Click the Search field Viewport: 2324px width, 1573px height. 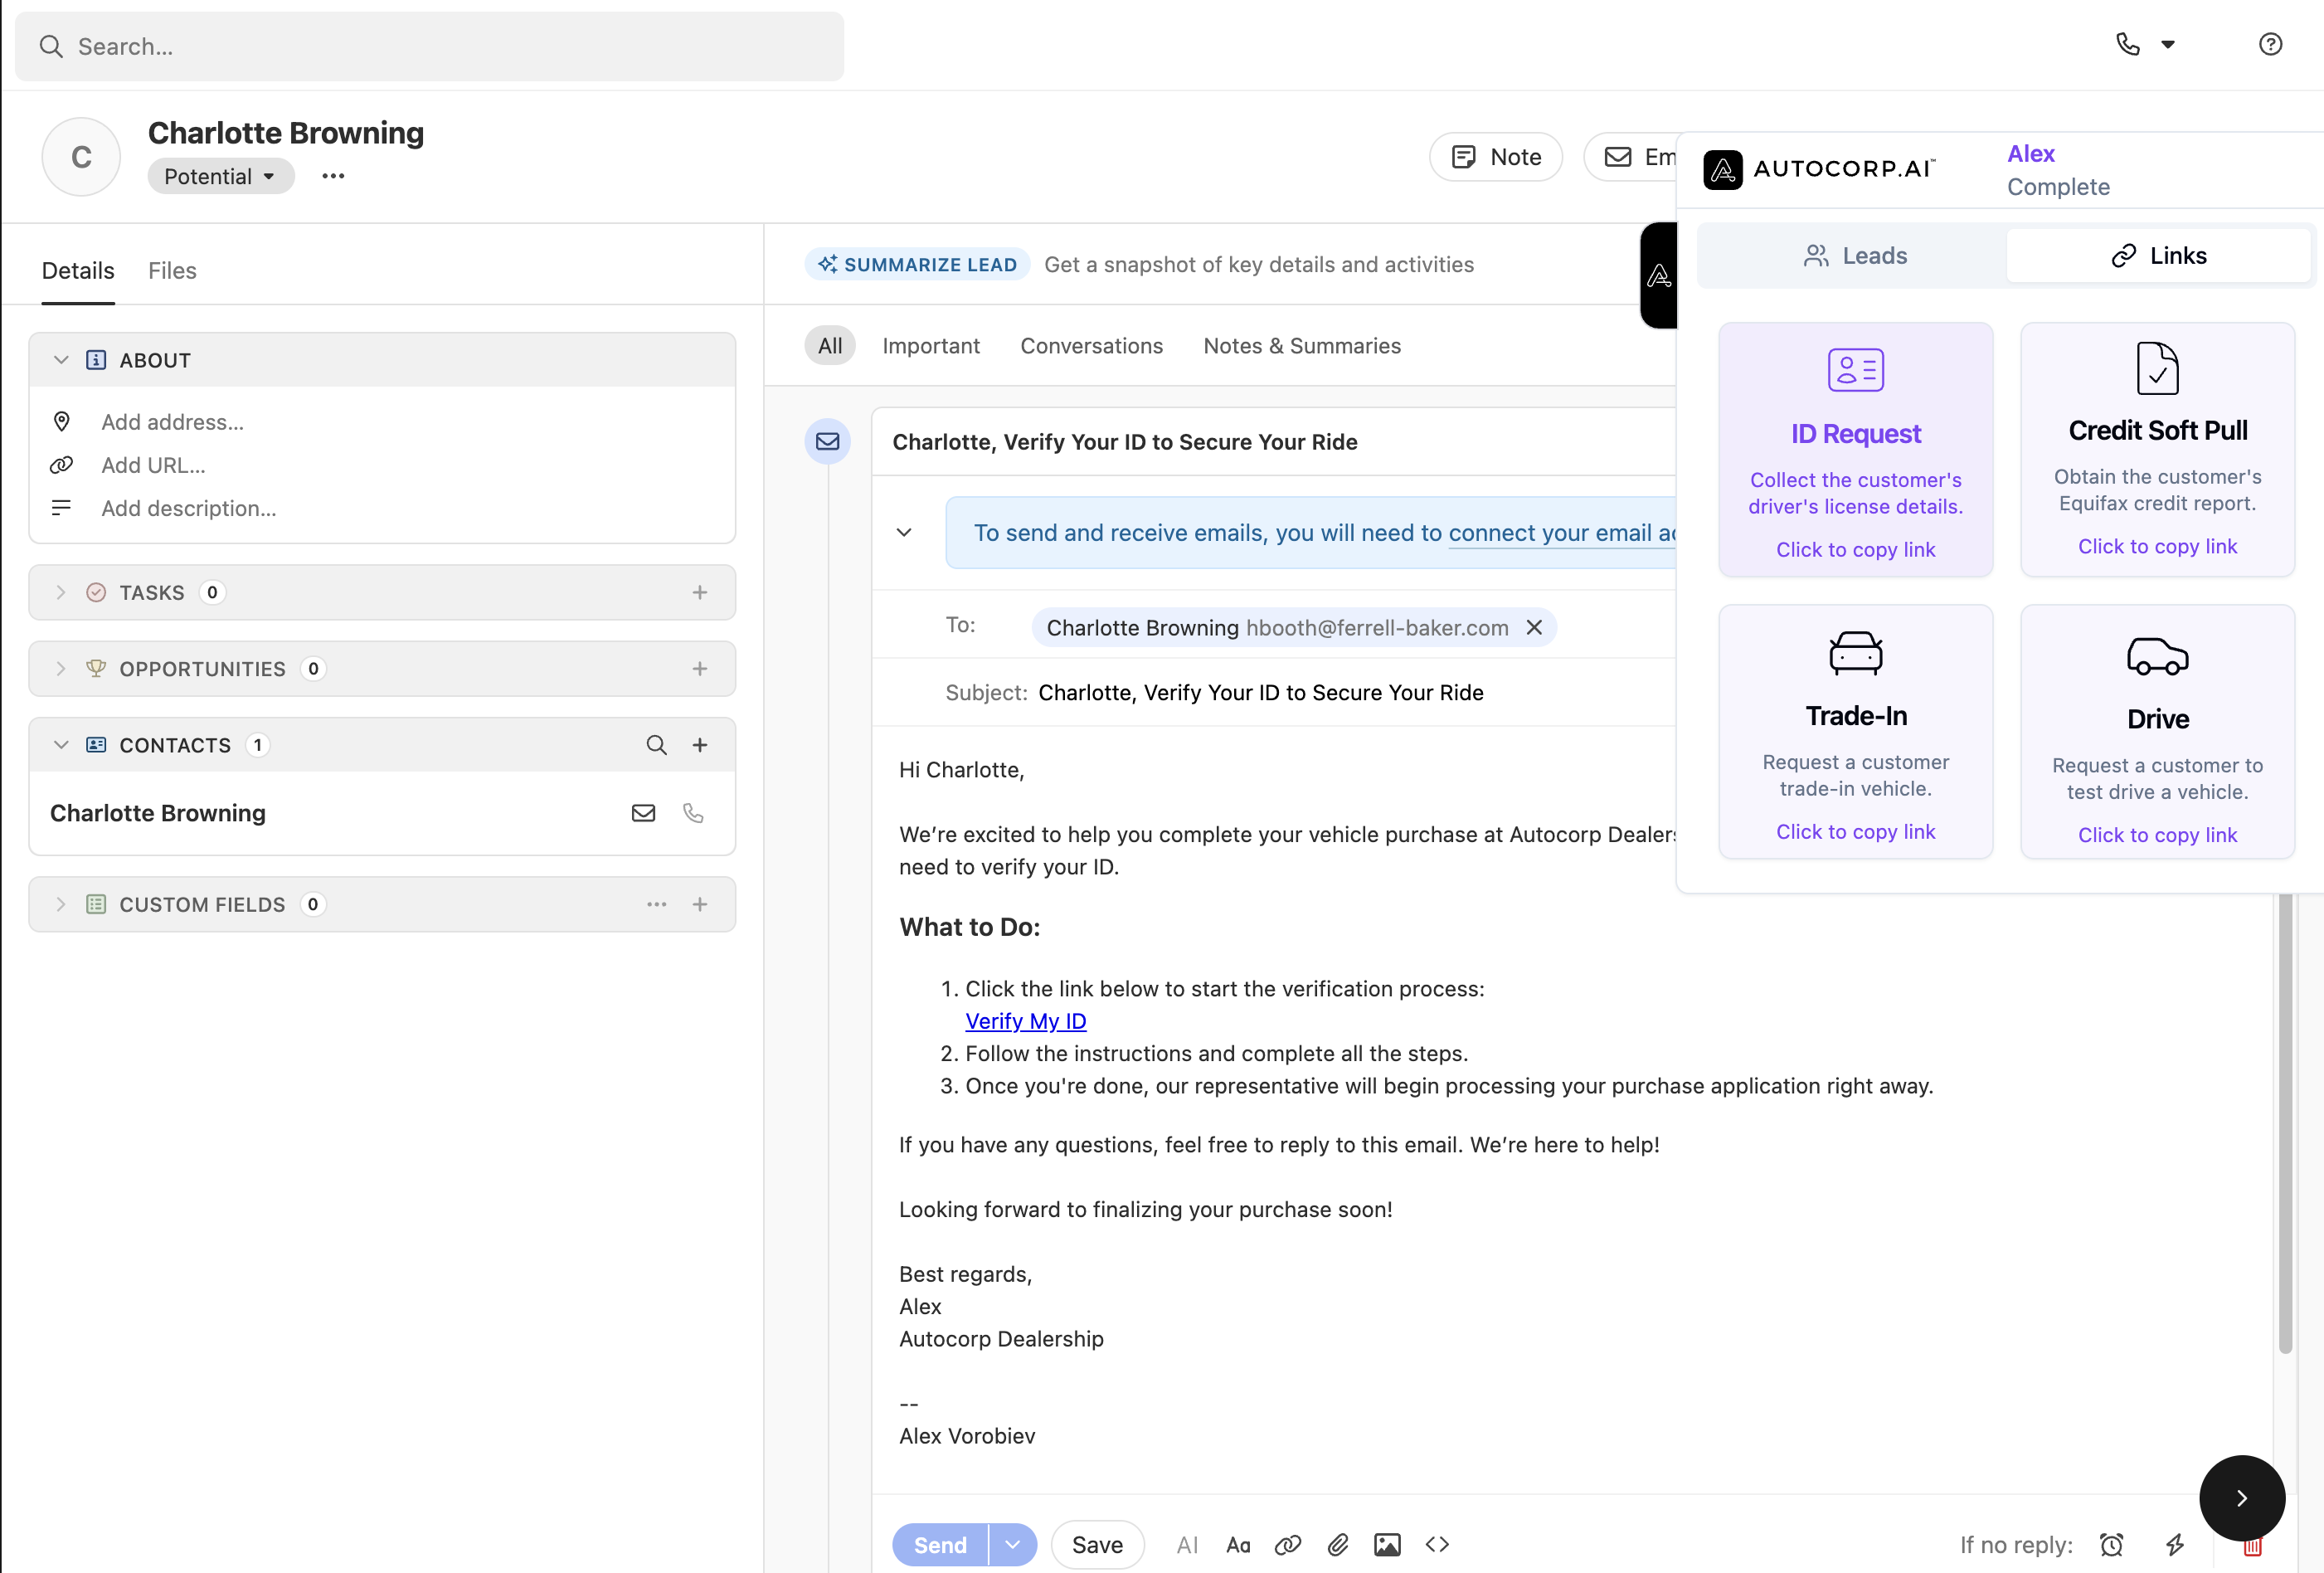click(x=429, y=46)
